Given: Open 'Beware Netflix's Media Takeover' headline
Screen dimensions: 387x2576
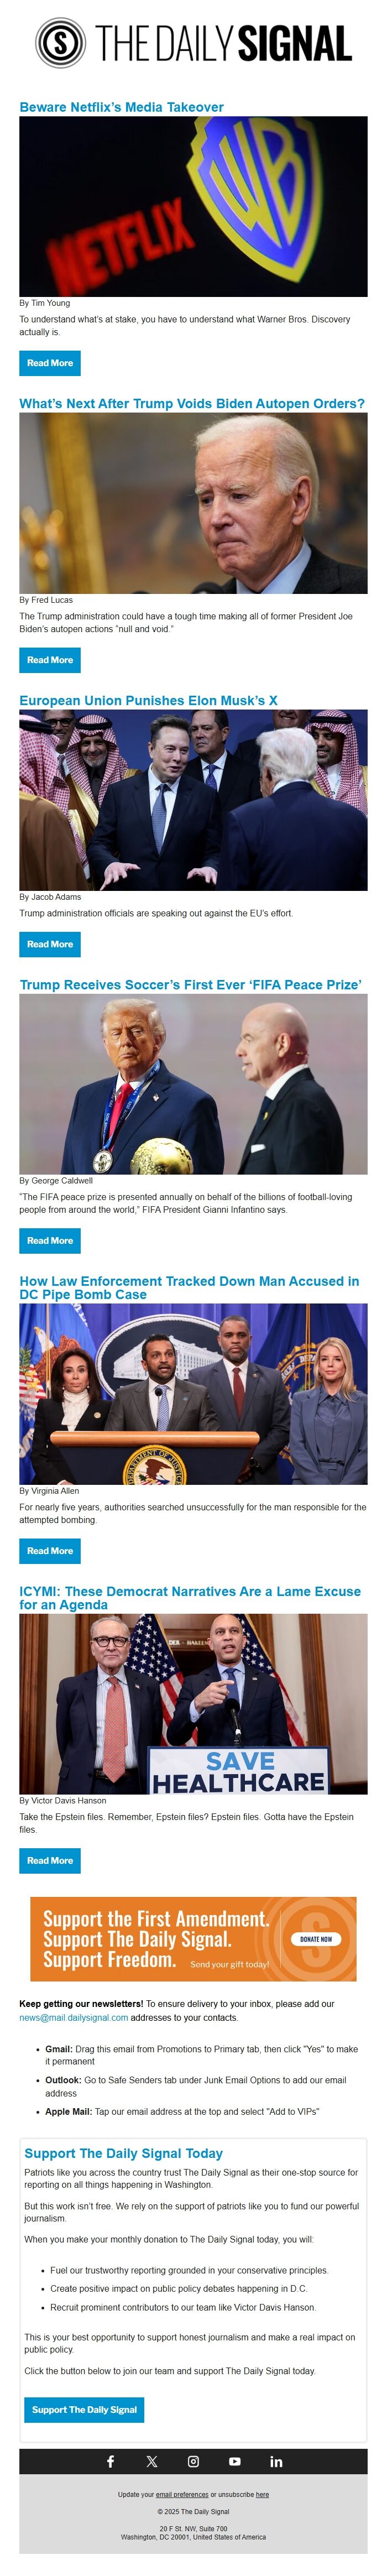Looking at the screenshot, I should (121, 107).
